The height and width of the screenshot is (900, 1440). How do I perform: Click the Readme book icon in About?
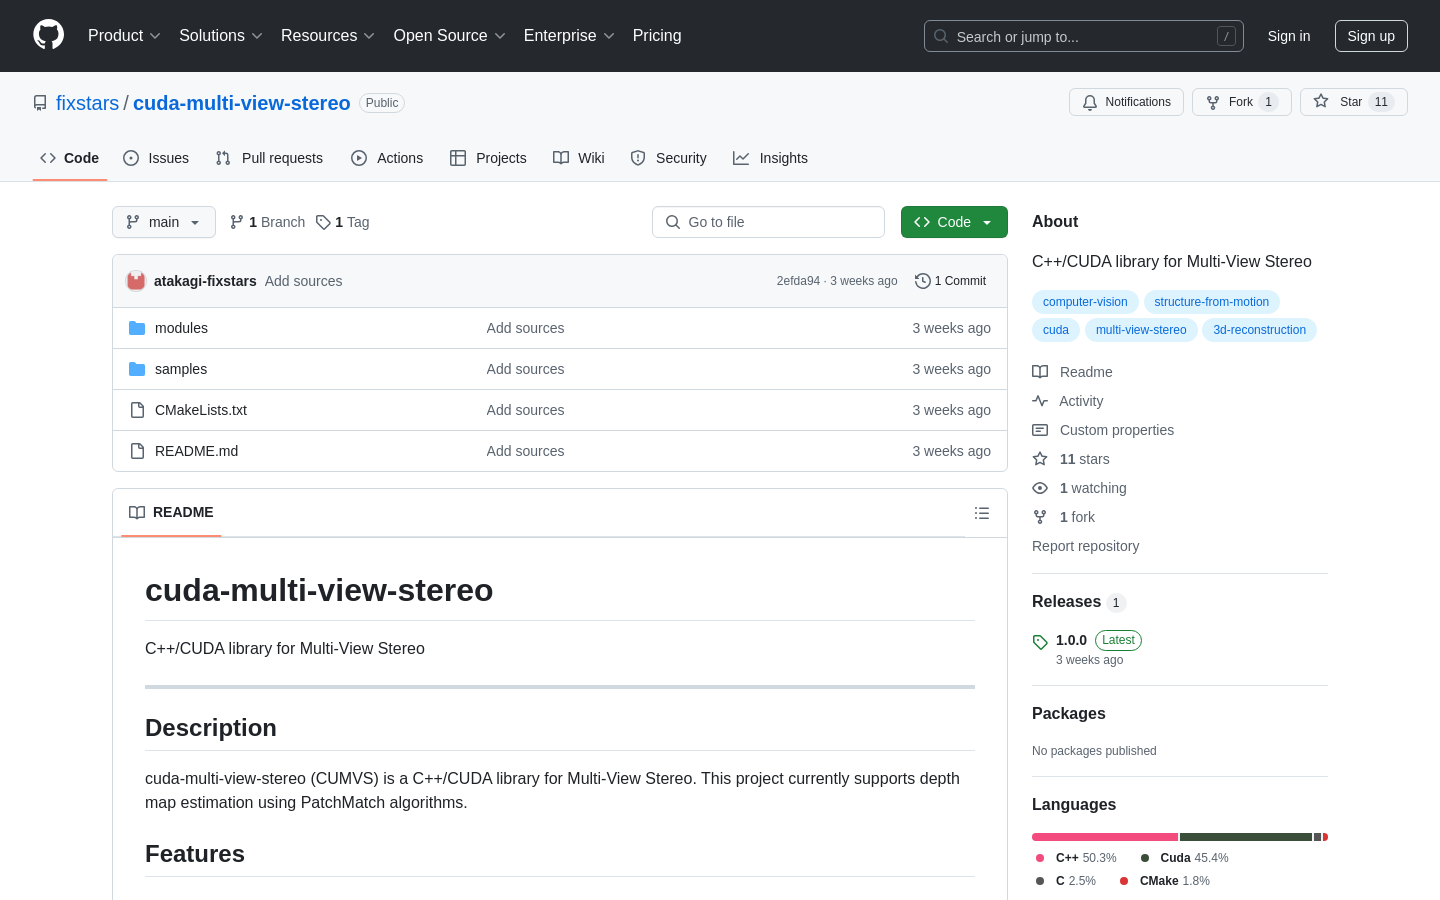pyautogui.click(x=1040, y=372)
